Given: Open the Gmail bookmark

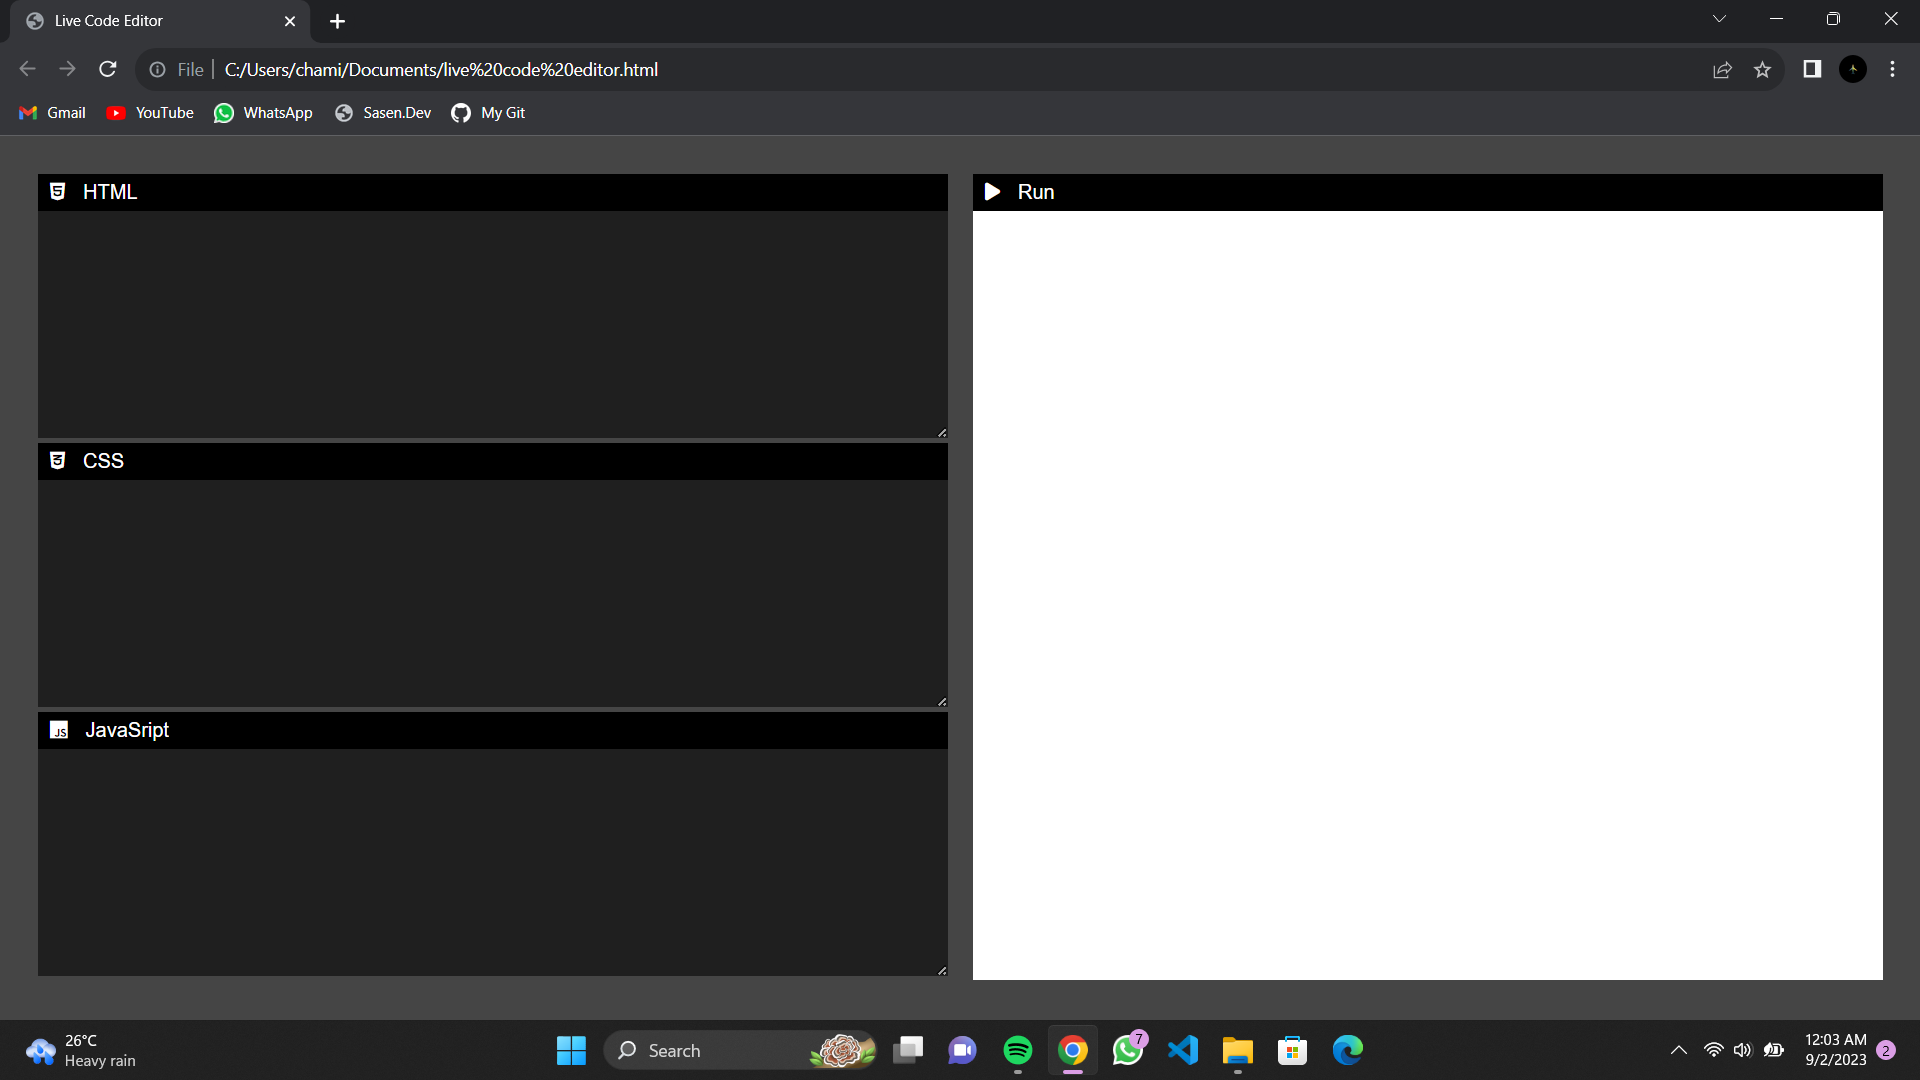Looking at the screenshot, I should pyautogui.click(x=53, y=113).
